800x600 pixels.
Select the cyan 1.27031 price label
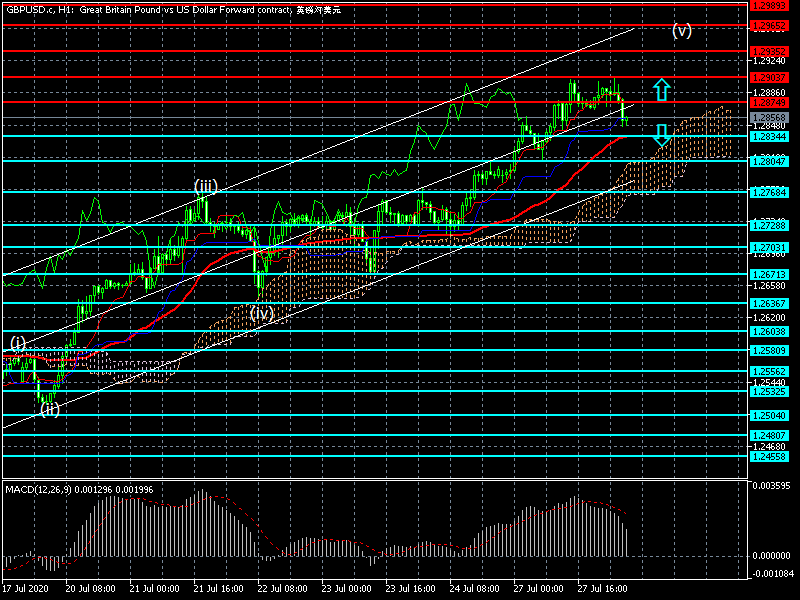[x=769, y=247]
